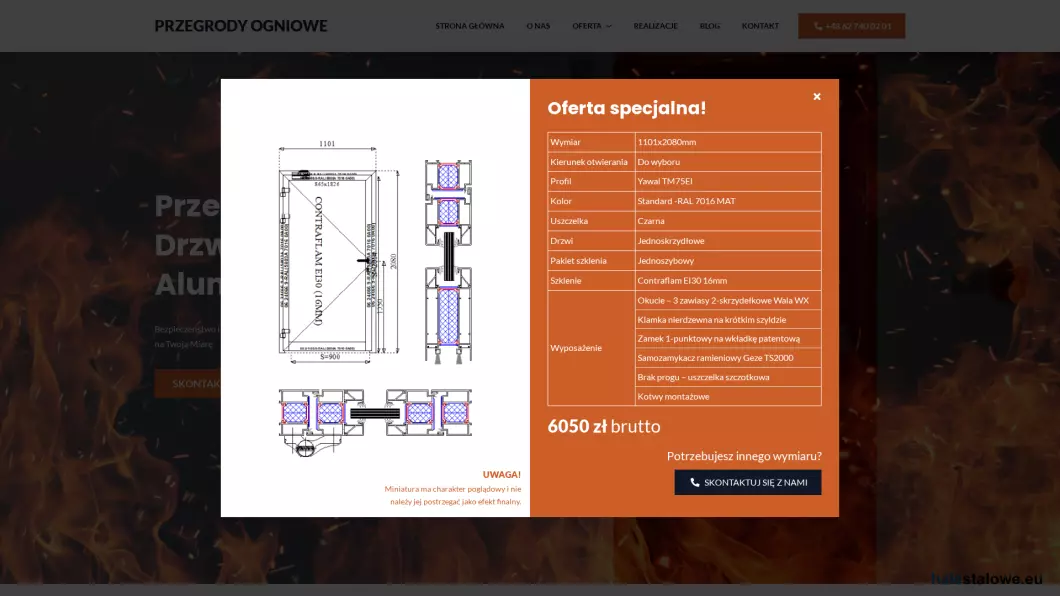This screenshot has height=596, width=1060.
Task: Select the 'Wyposażenie' row label
Action: [x=576, y=348]
